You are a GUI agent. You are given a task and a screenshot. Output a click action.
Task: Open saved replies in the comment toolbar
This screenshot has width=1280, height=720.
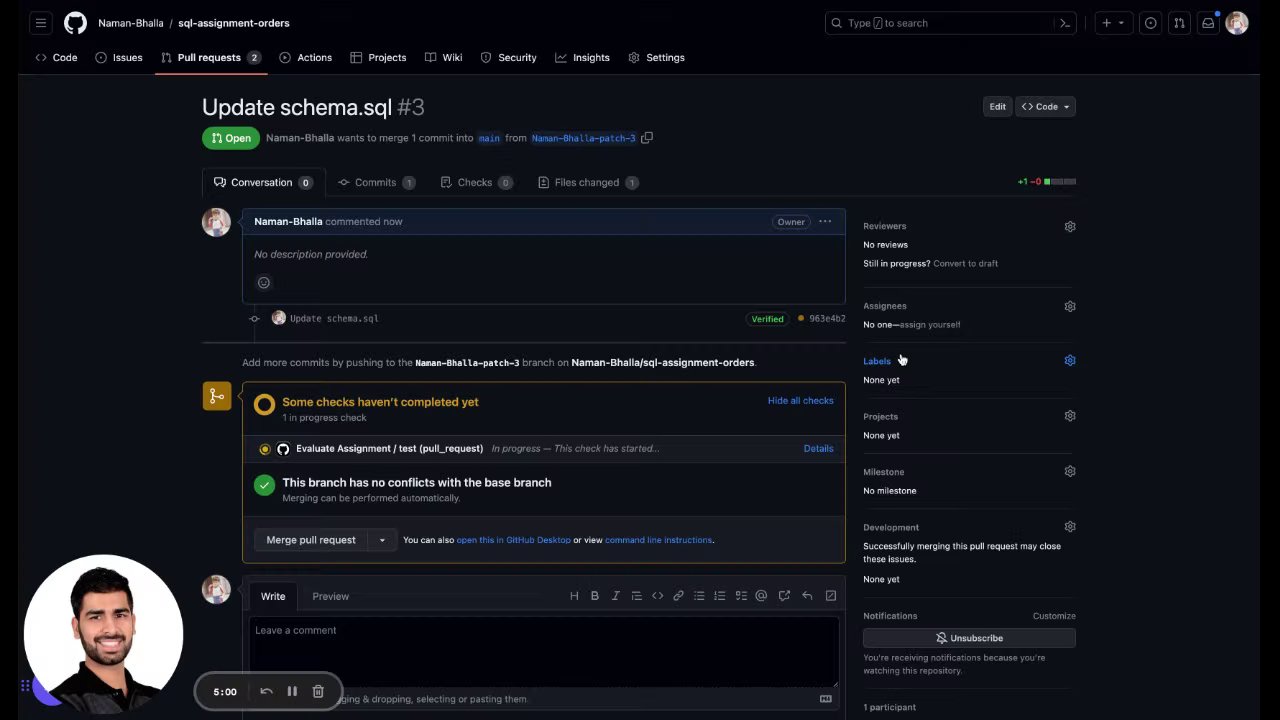(x=807, y=596)
